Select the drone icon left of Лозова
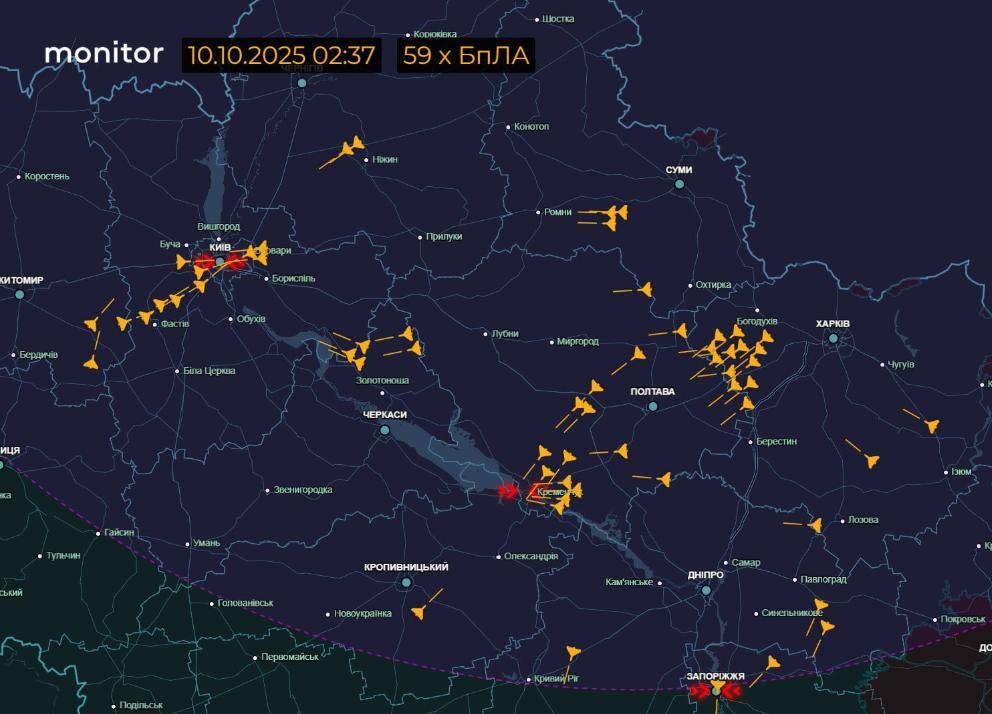 coord(815,524)
